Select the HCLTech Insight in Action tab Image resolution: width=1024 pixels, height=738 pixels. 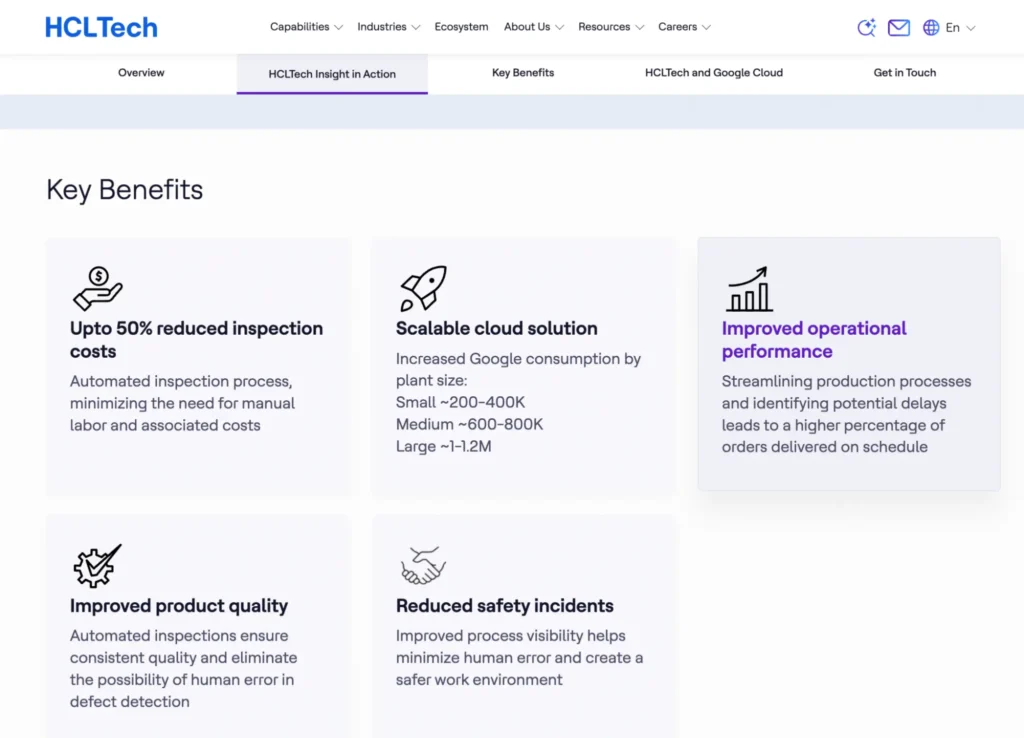[332, 74]
